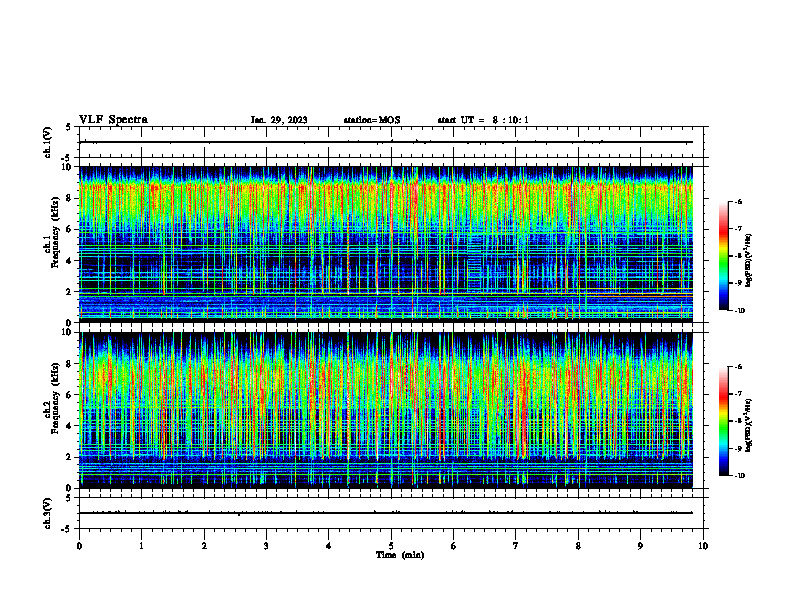Click the '8' kHz tick on ch.2 axis
The height and width of the screenshot is (612, 792).
(69, 364)
